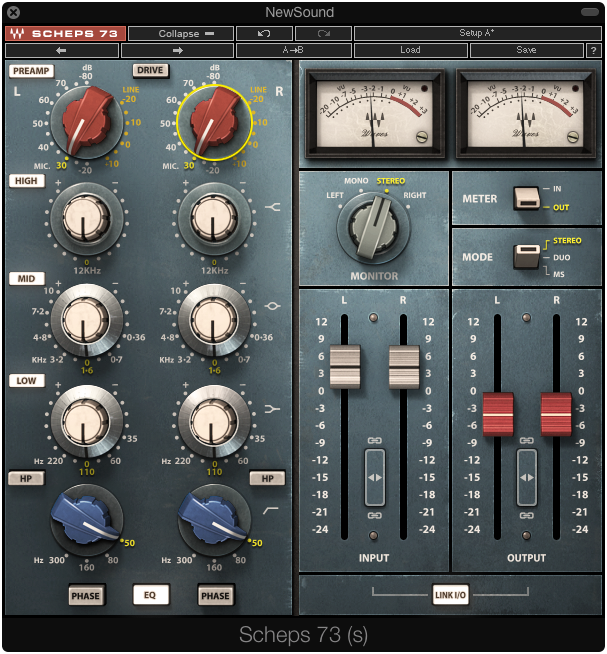Click the left VU meter display
This screenshot has height=654, width=607.
click(x=375, y=113)
